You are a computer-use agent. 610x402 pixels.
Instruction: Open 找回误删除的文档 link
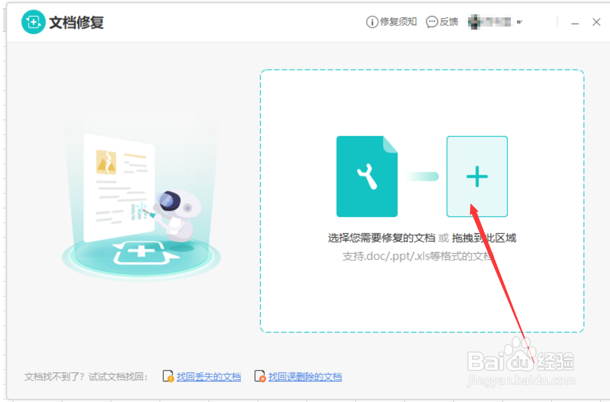(305, 377)
